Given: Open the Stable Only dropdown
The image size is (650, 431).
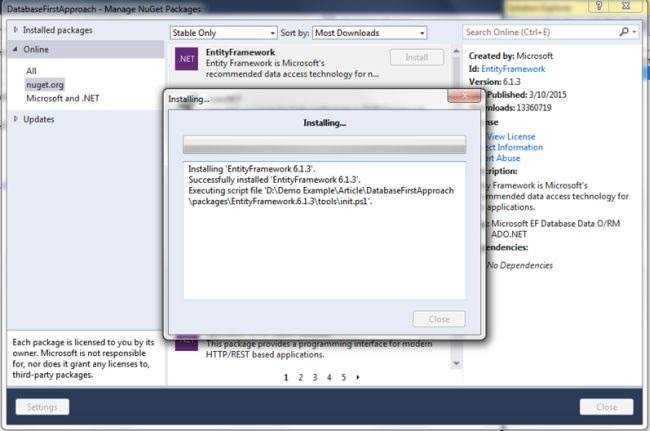Looking at the screenshot, I should (223, 33).
